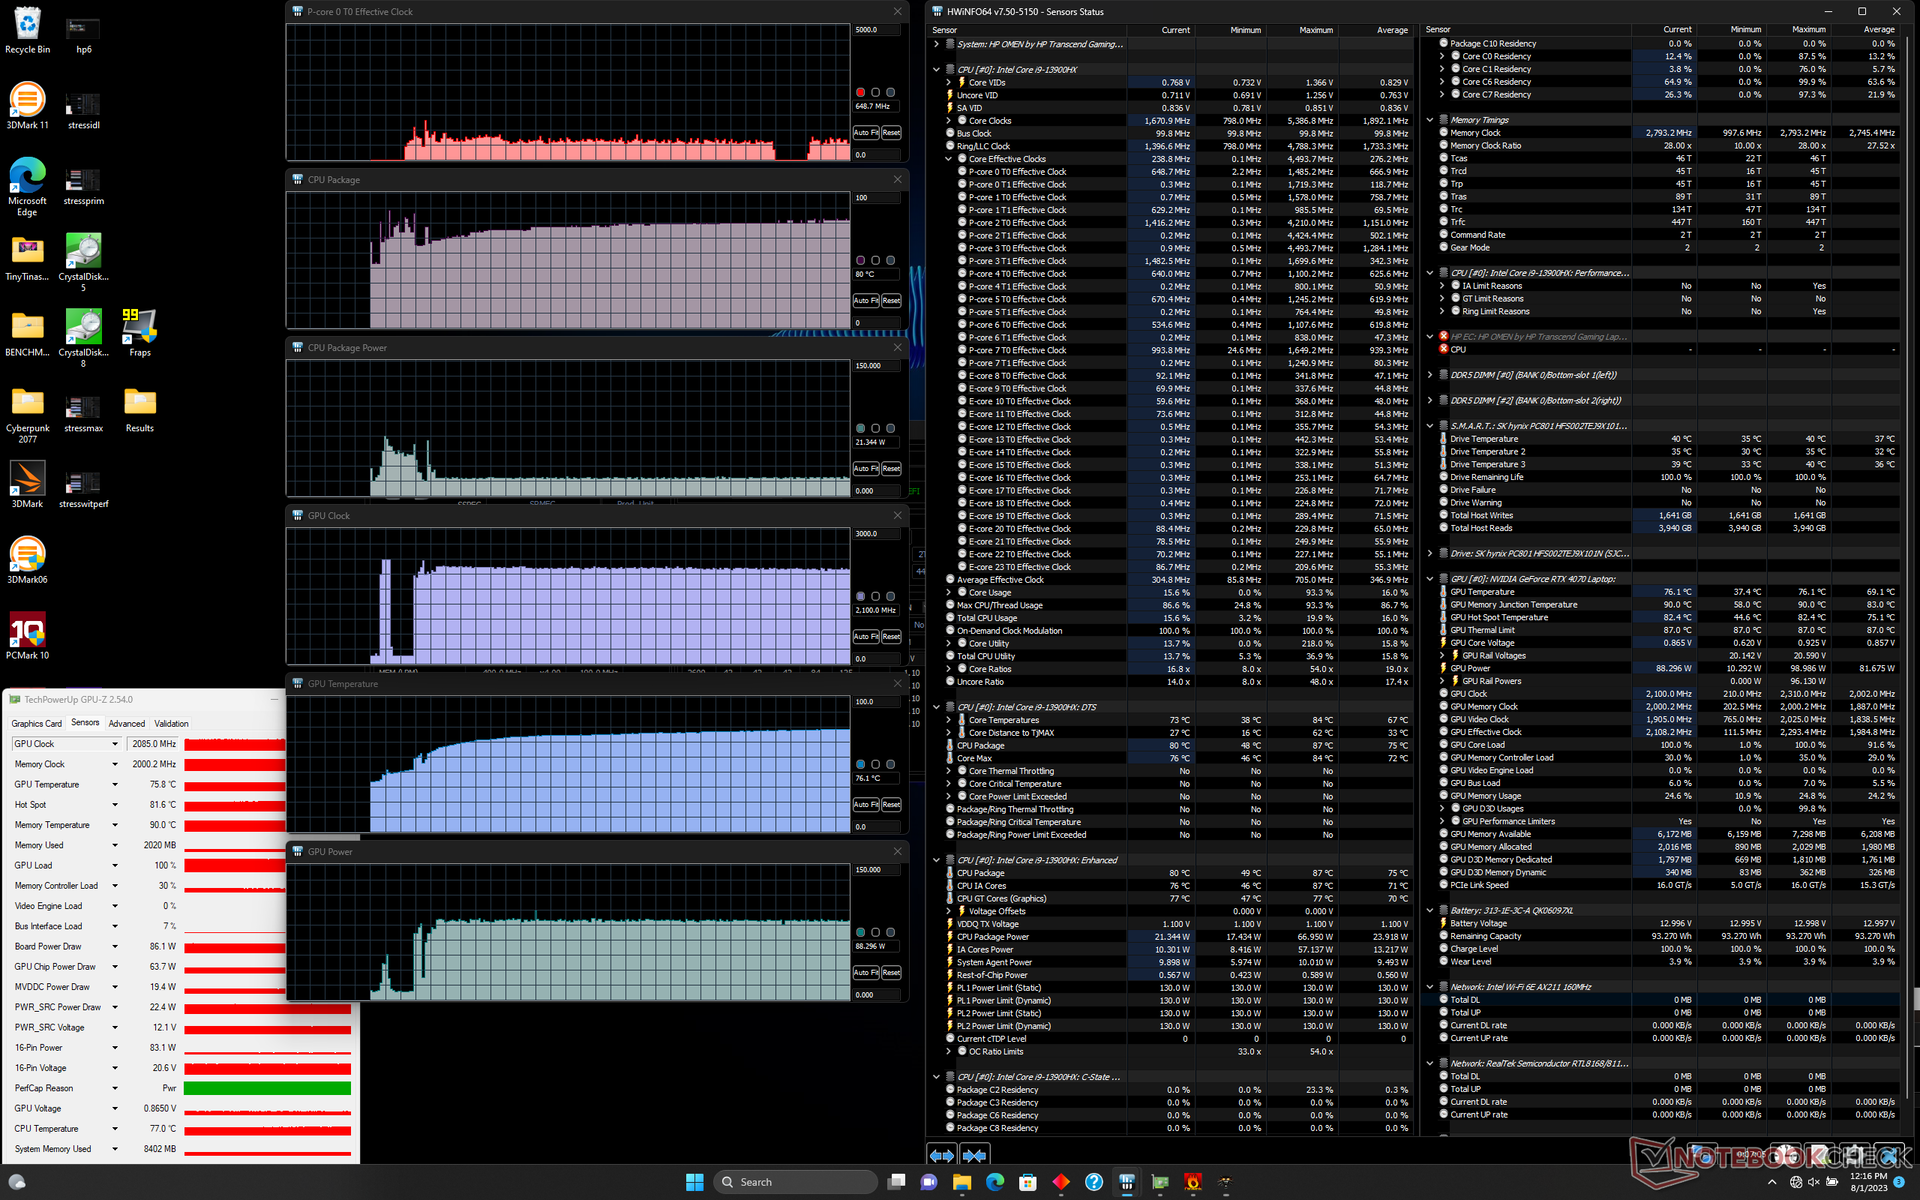Viewport: 1920px width, 1200px height.
Task: Collapse the GPU [#0] NVIDIA GeForce RTX 4070 group
Action: pos(1431,579)
